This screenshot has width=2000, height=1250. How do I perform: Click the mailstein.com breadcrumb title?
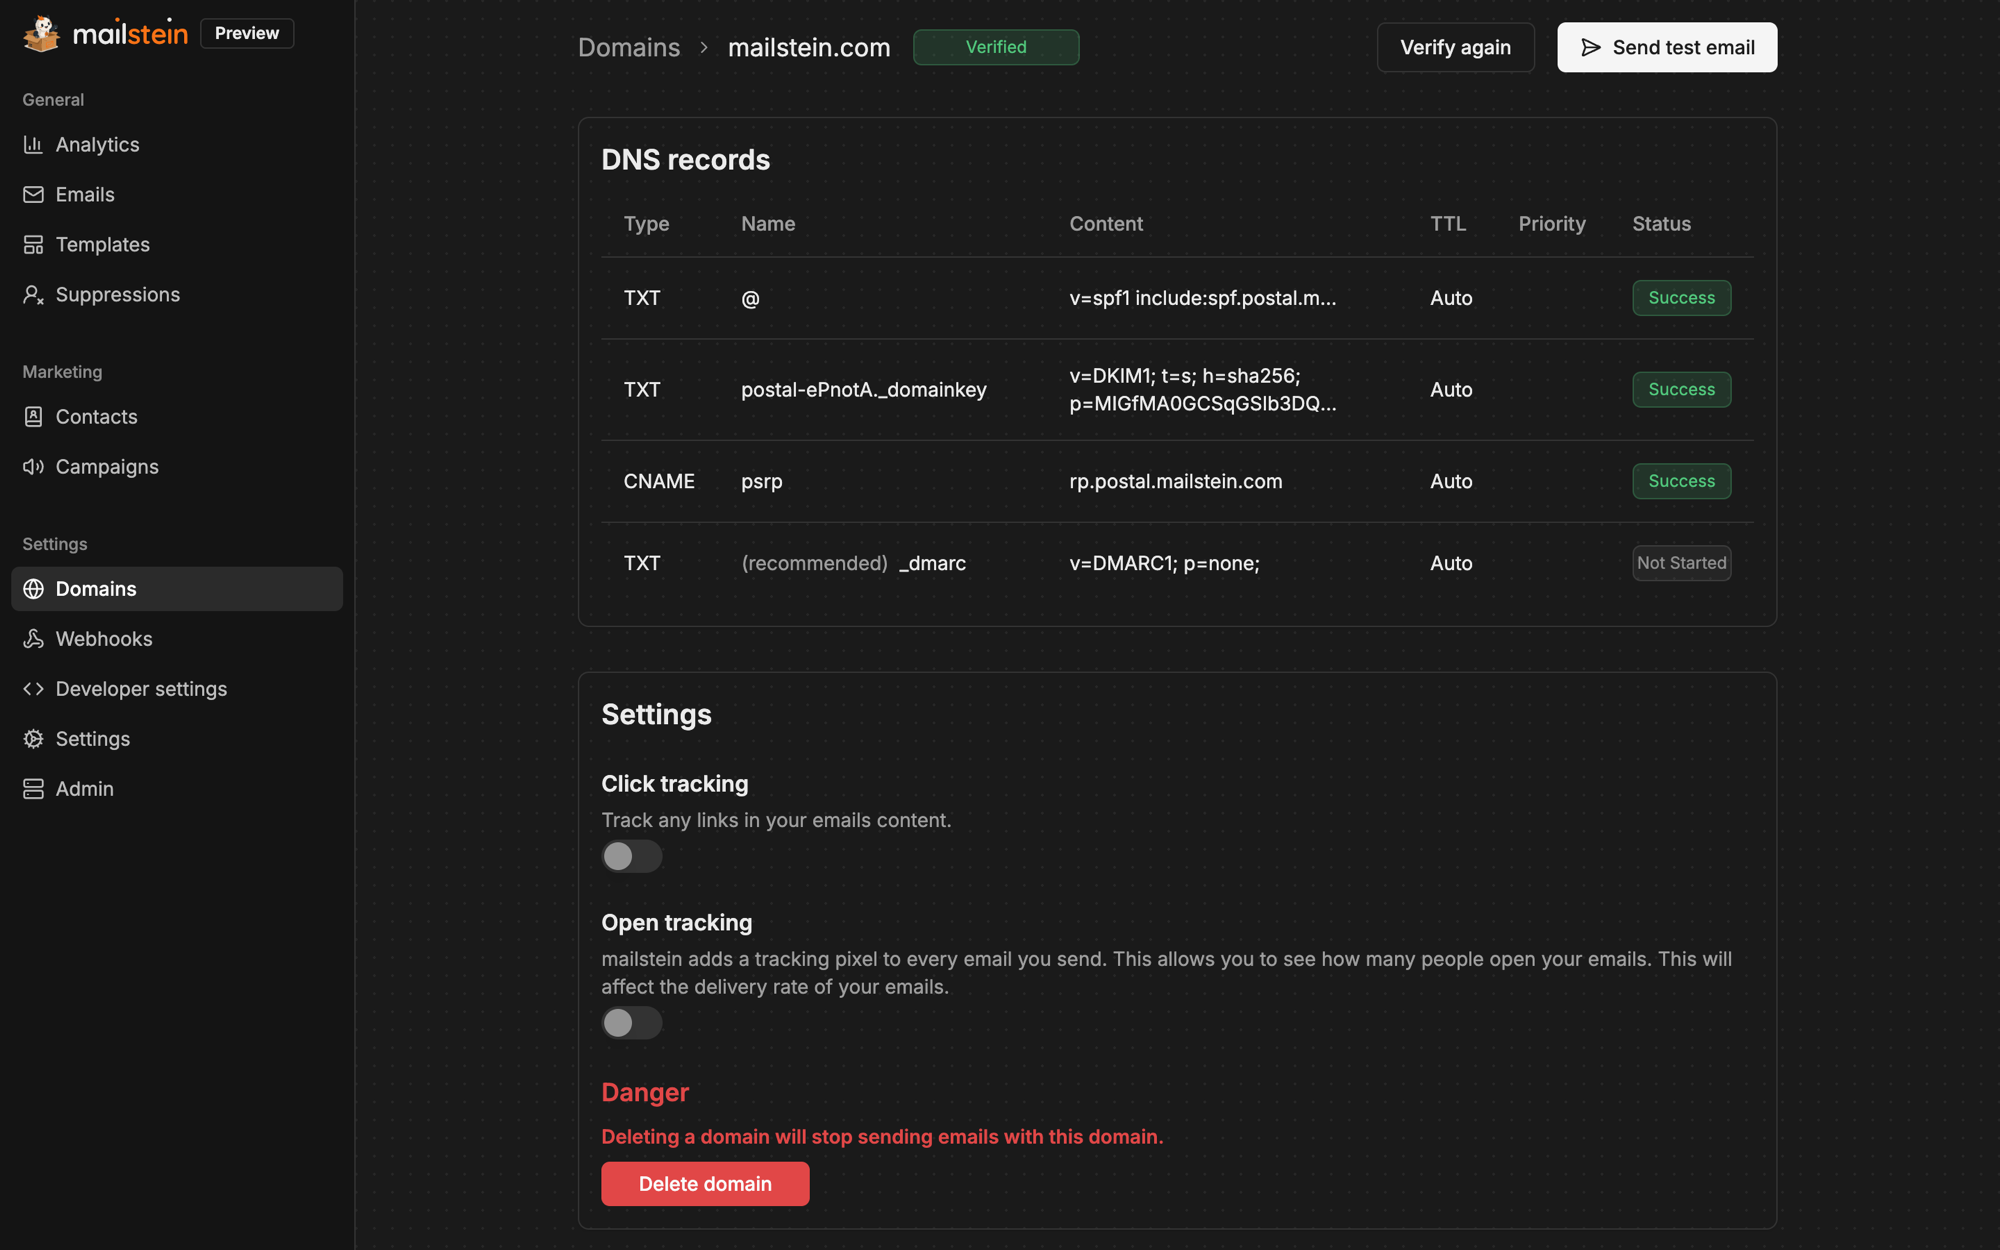(809, 47)
